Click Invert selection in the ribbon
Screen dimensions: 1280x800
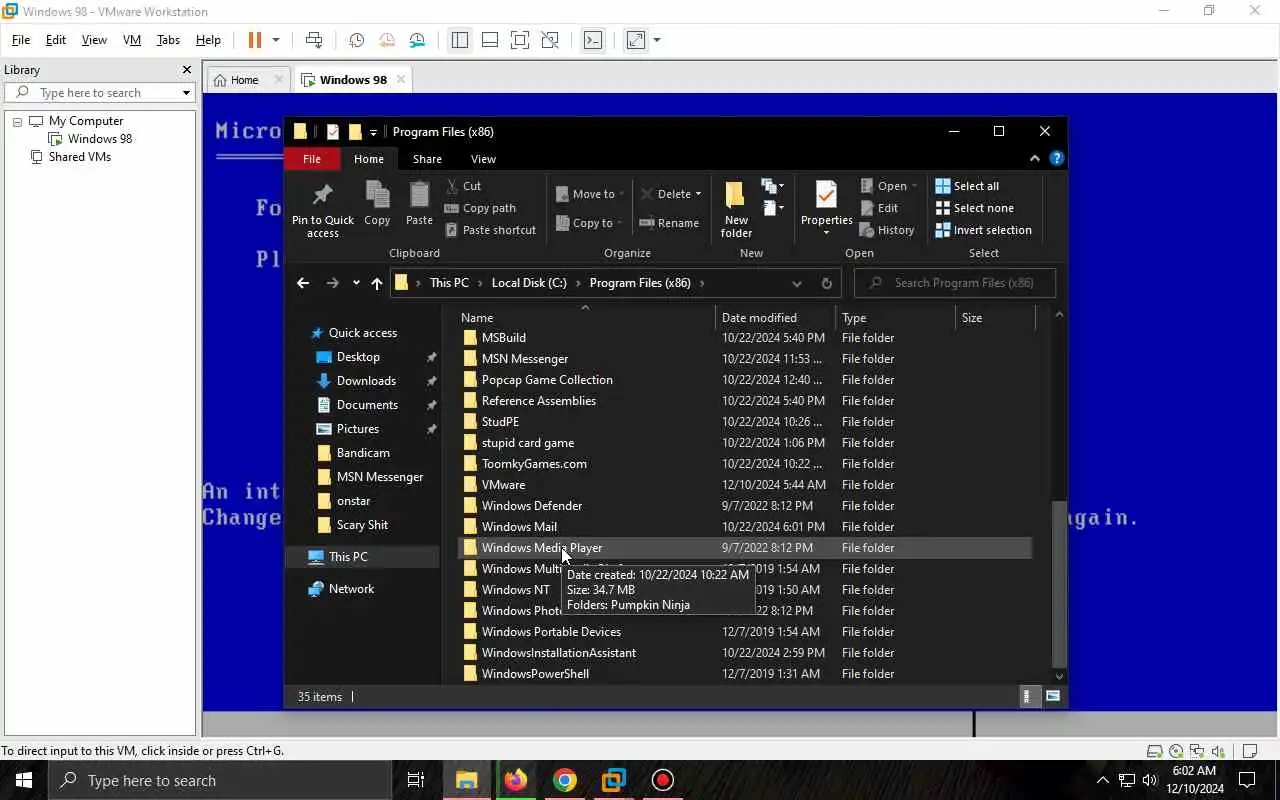tap(983, 230)
